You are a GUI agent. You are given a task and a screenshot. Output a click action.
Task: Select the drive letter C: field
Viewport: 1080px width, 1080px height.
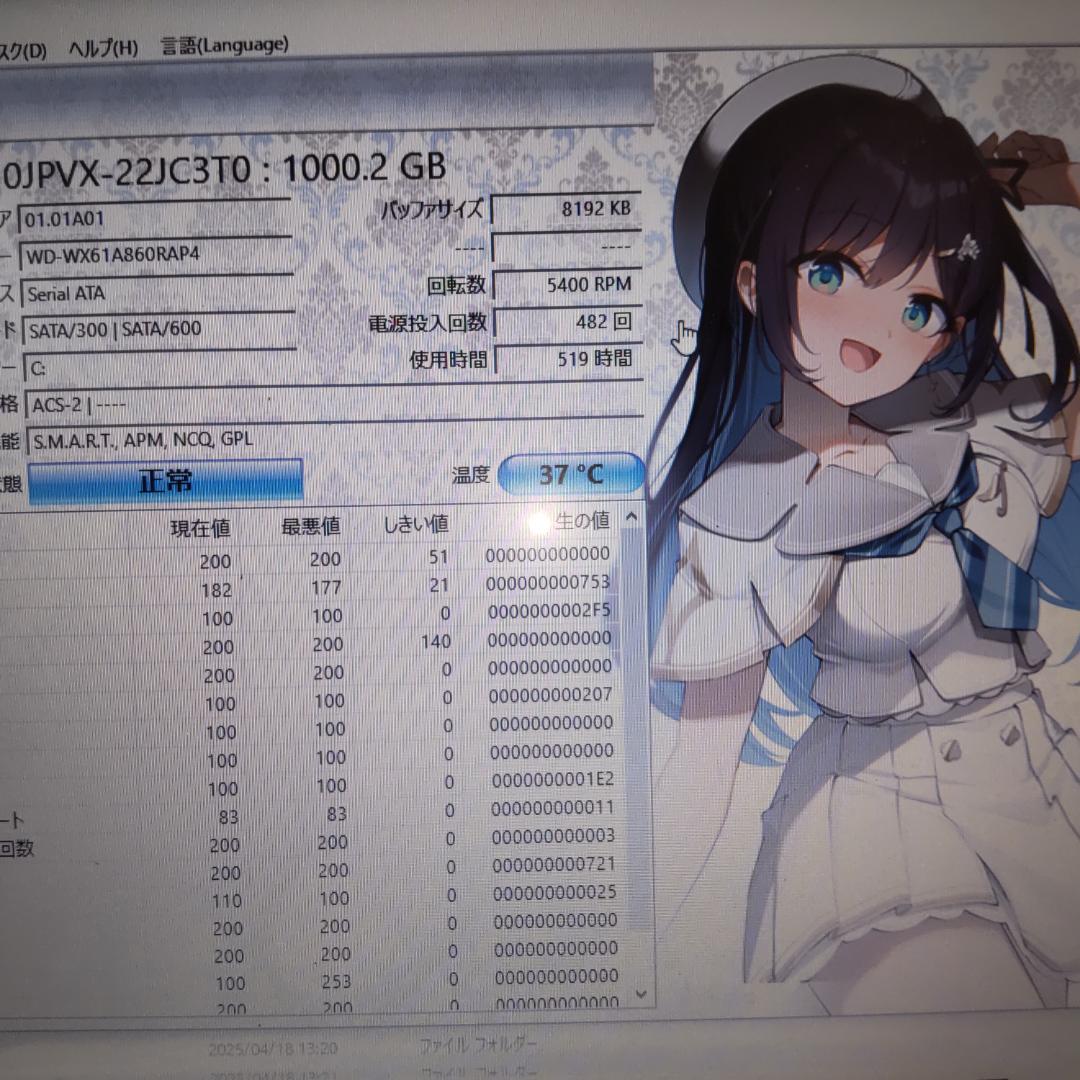pos(150,366)
